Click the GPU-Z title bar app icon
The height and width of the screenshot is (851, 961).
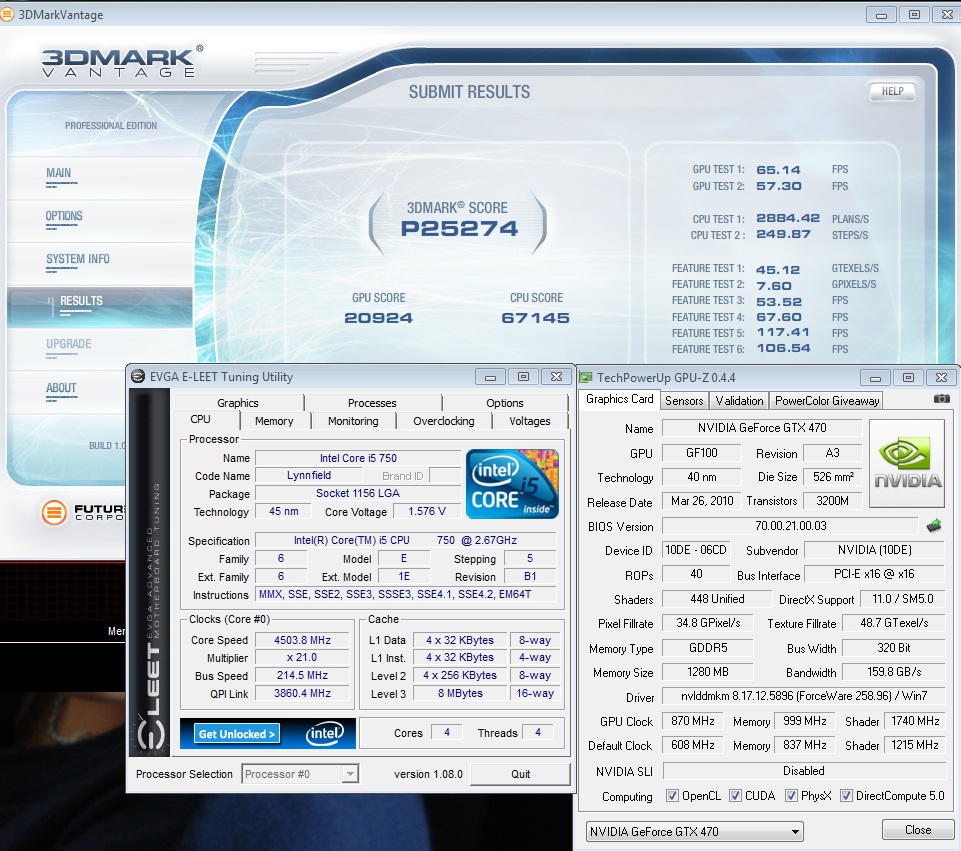pos(587,377)
